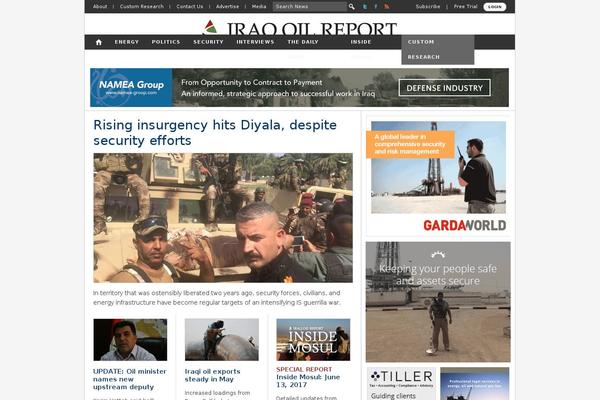
Task: Click the GardaWorld logo
Action: pyautogui.click(x=465, y=225)
